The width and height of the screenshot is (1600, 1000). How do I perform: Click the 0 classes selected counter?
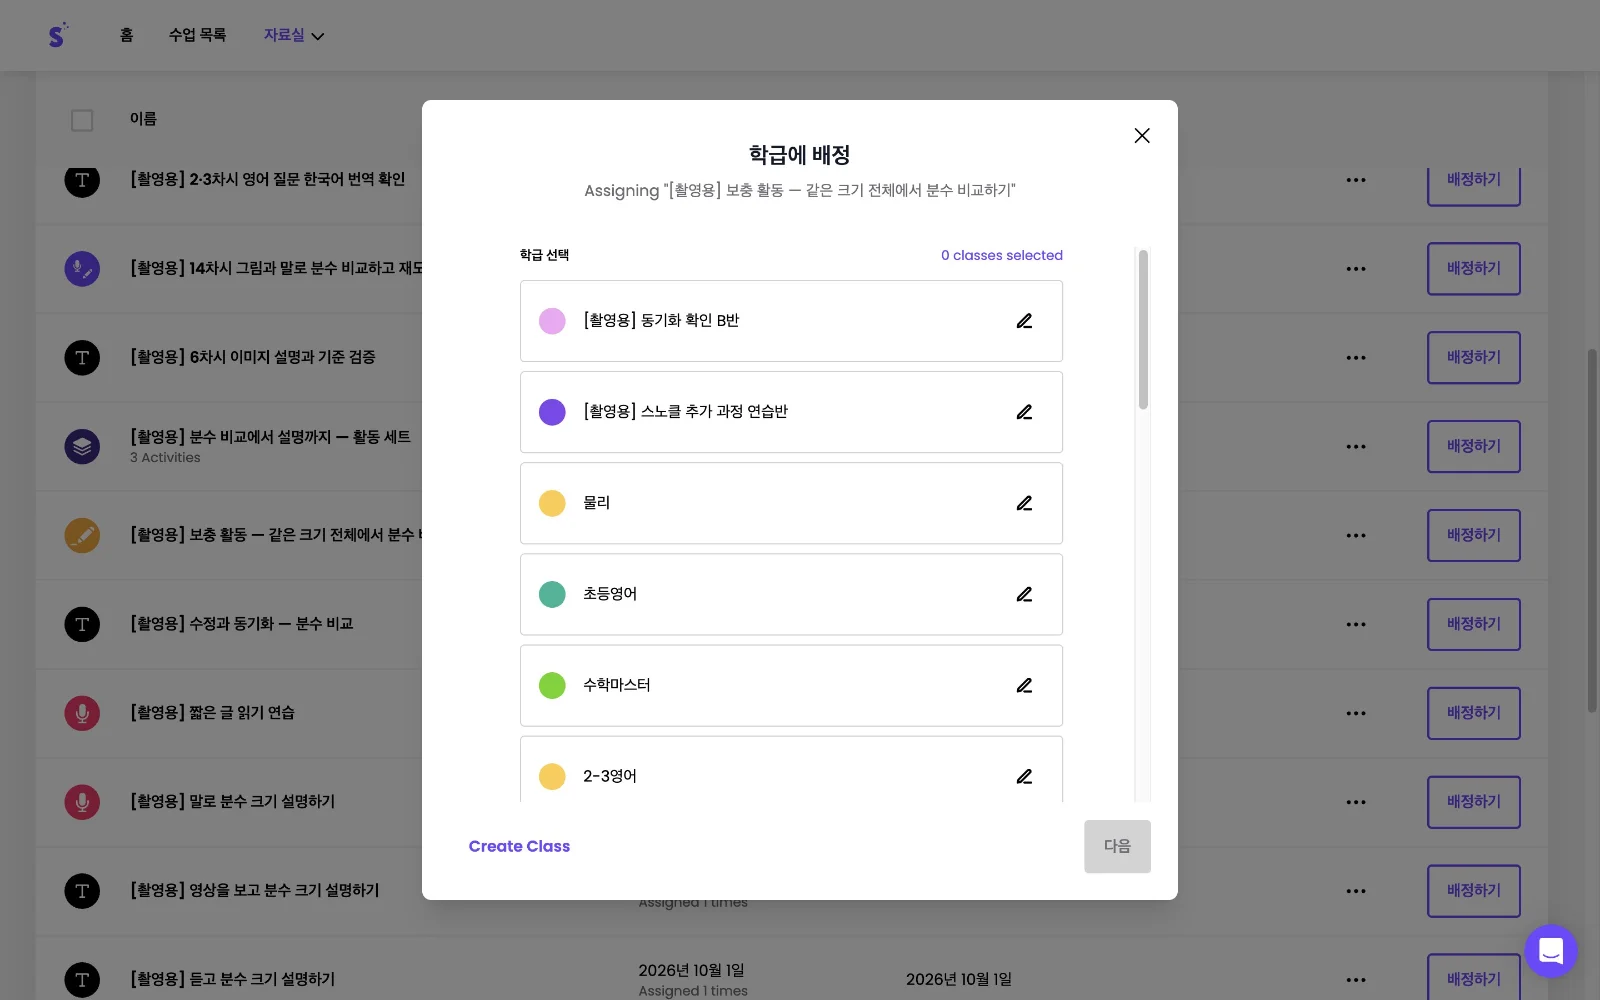pos(1001,255)
